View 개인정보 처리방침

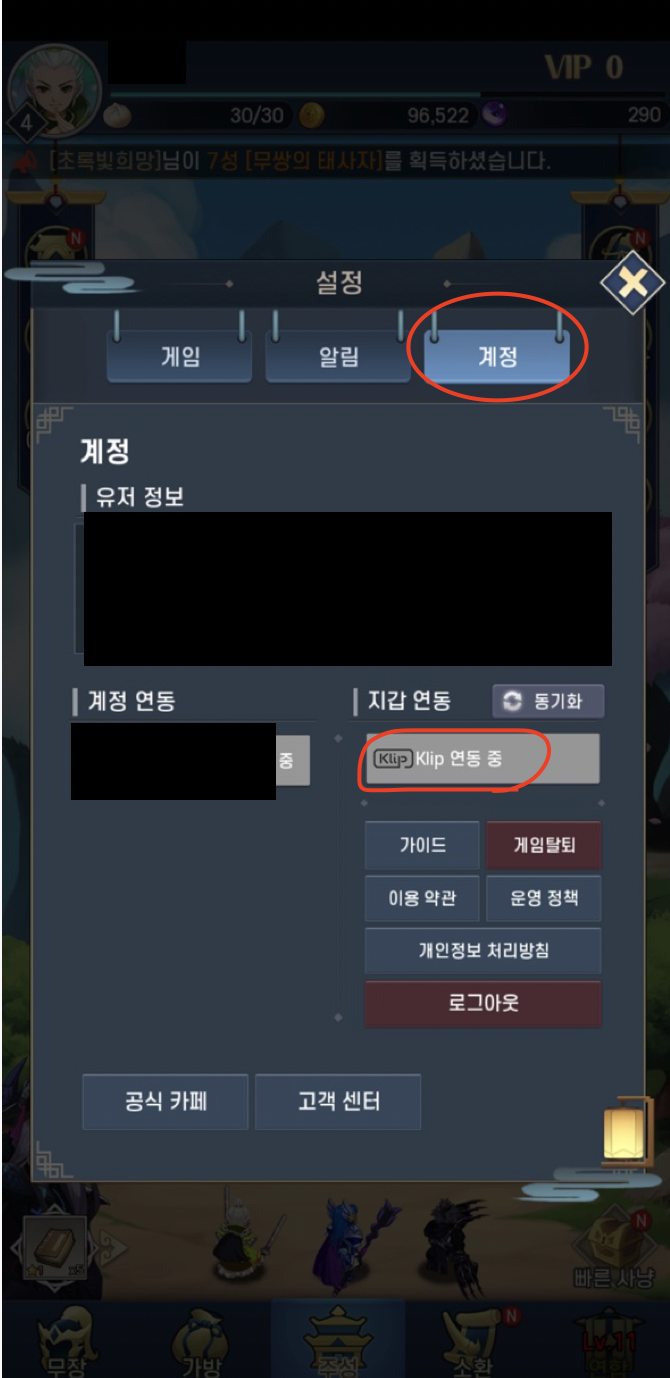[x=483, y=951]
